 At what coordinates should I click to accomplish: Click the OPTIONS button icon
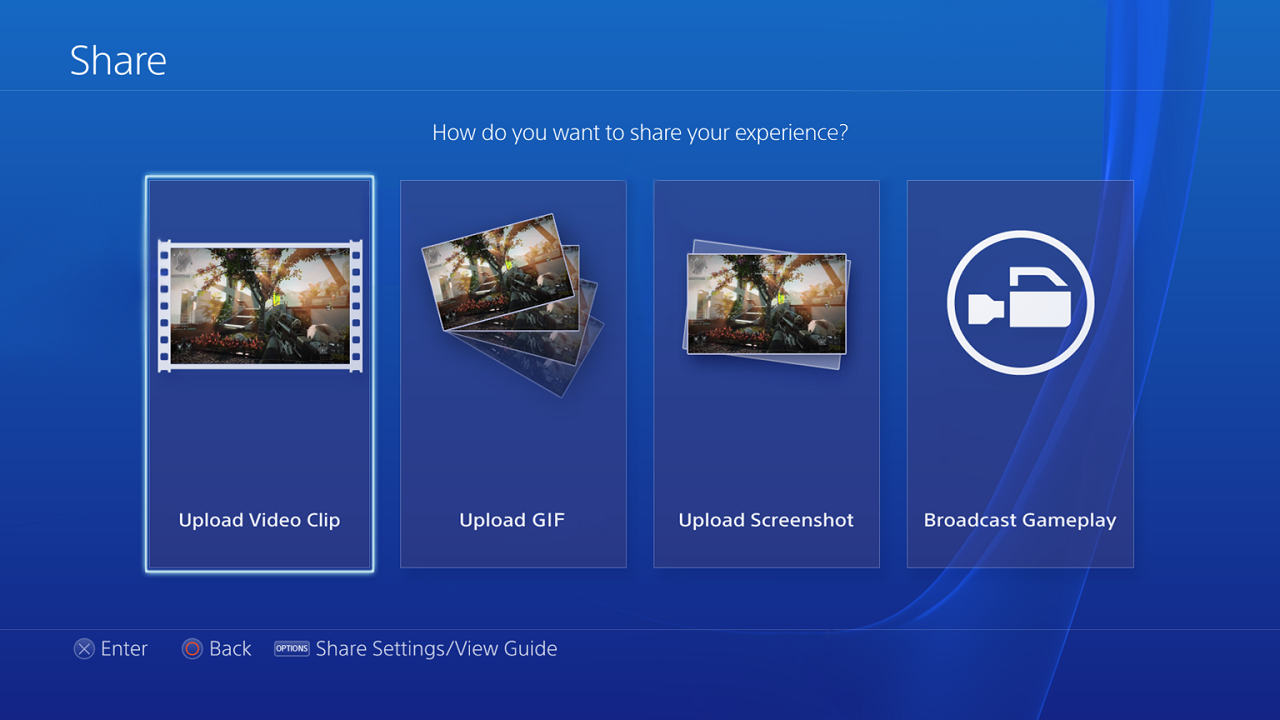292,648
